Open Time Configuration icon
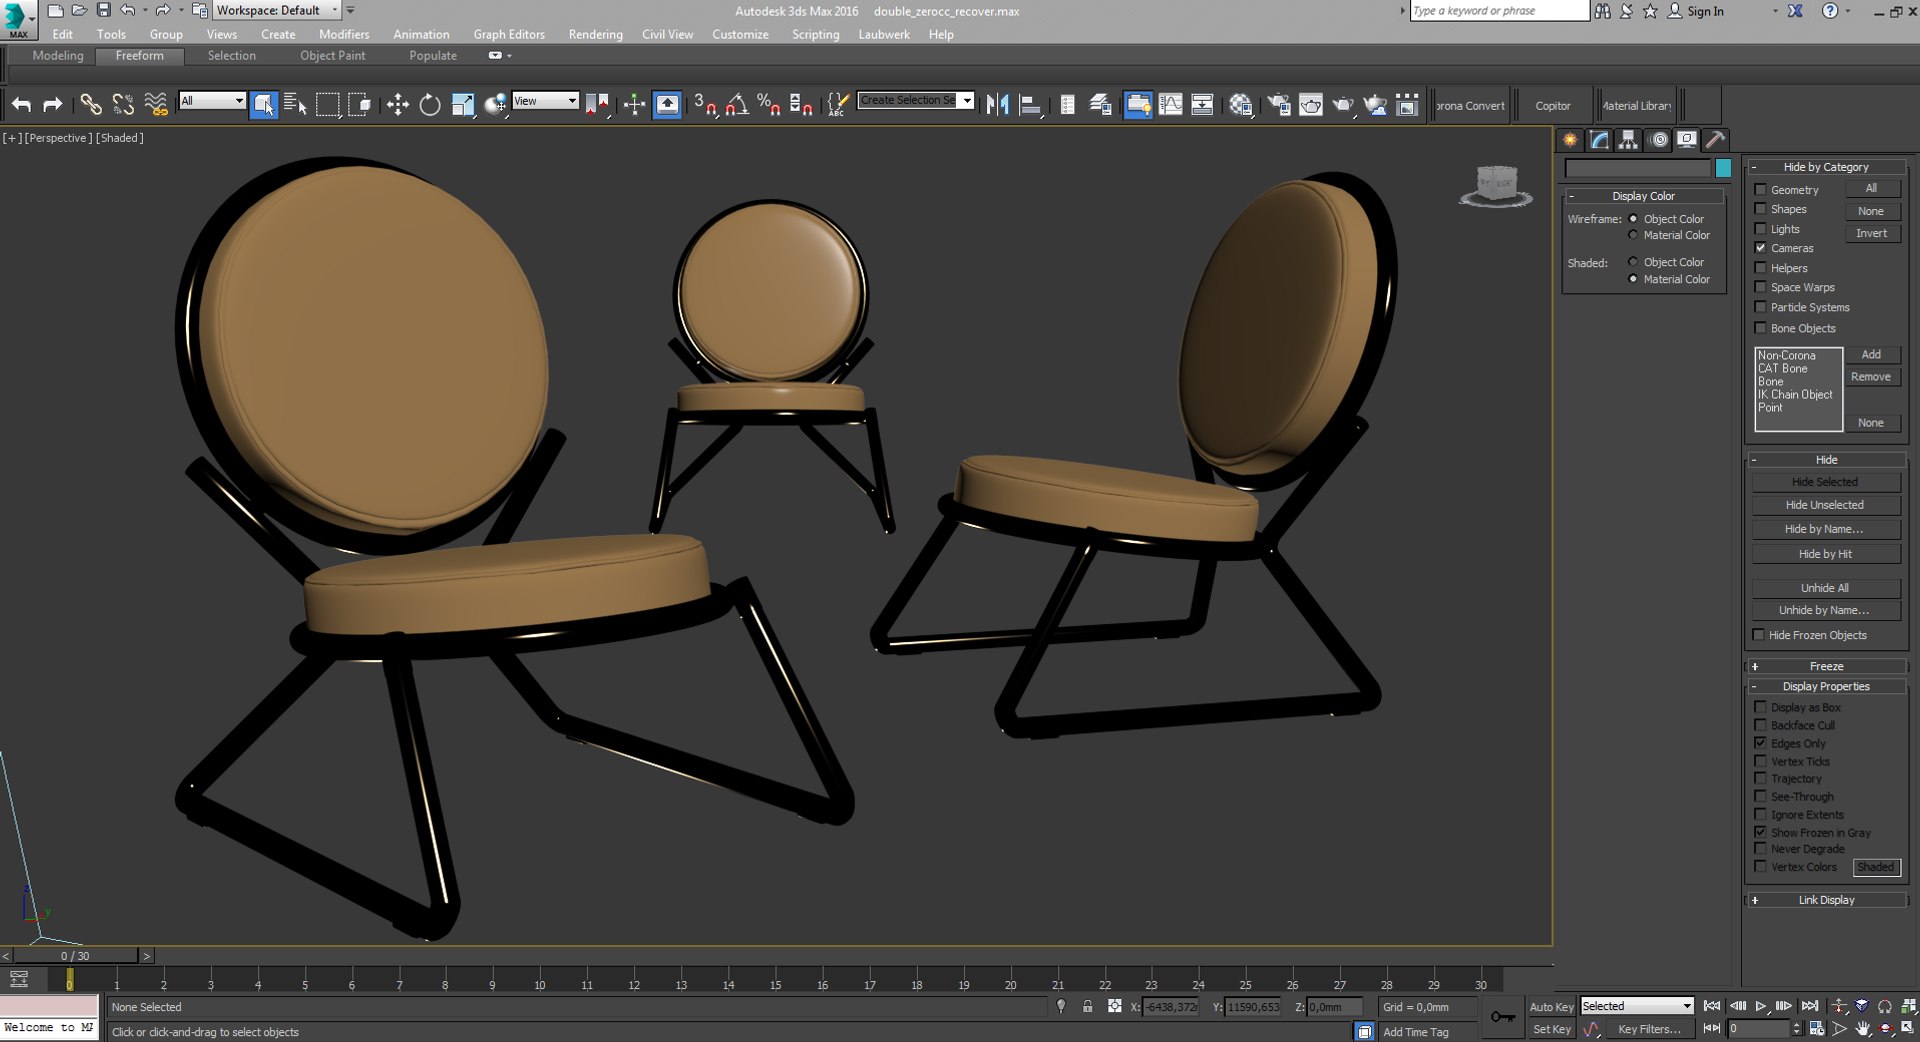The height and width of the screenshot is (1042, 1920). 1817,1028
